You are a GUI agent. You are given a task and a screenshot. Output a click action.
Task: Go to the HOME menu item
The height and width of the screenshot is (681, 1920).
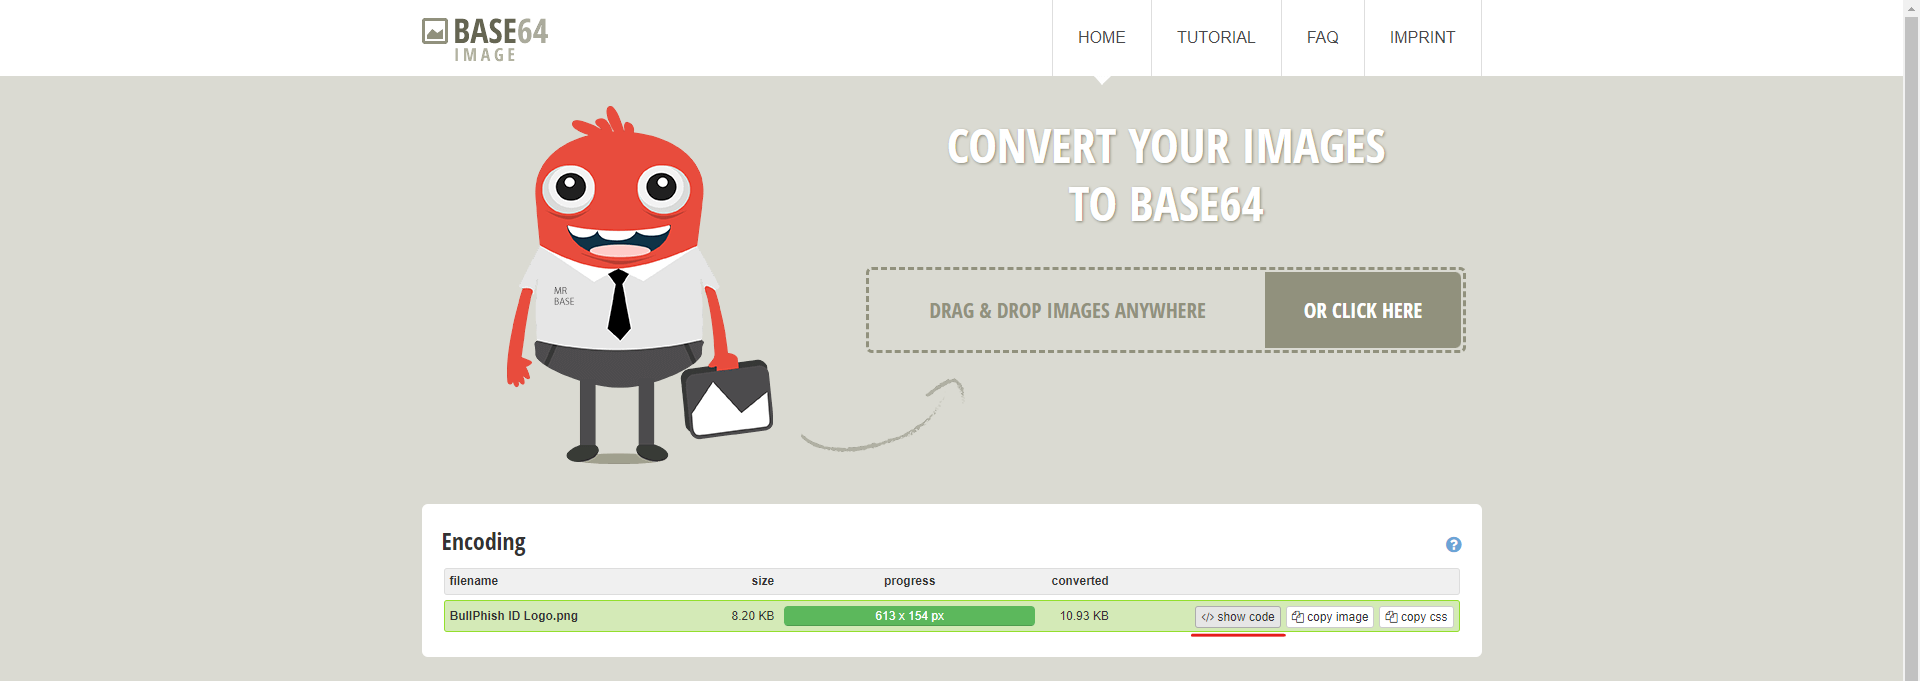1101,38
